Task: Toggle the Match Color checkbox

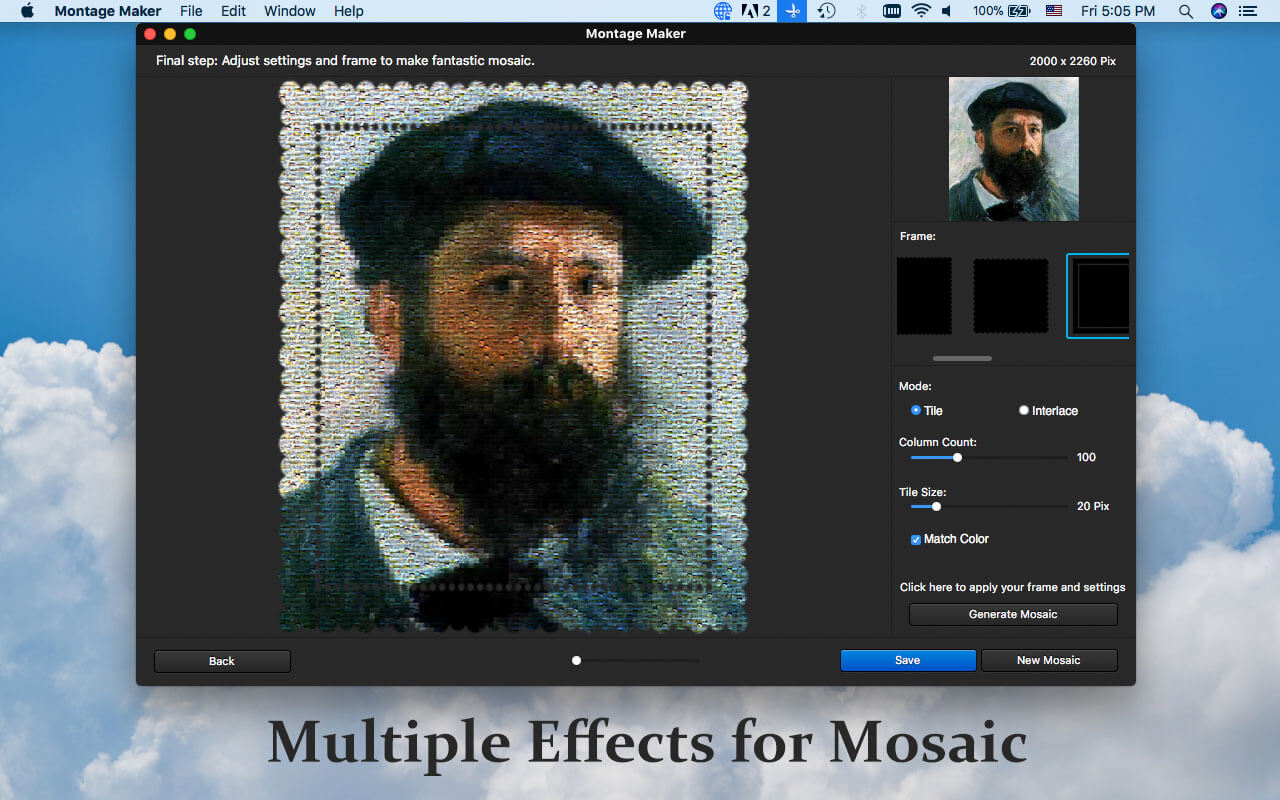Action: pos(916,539)
